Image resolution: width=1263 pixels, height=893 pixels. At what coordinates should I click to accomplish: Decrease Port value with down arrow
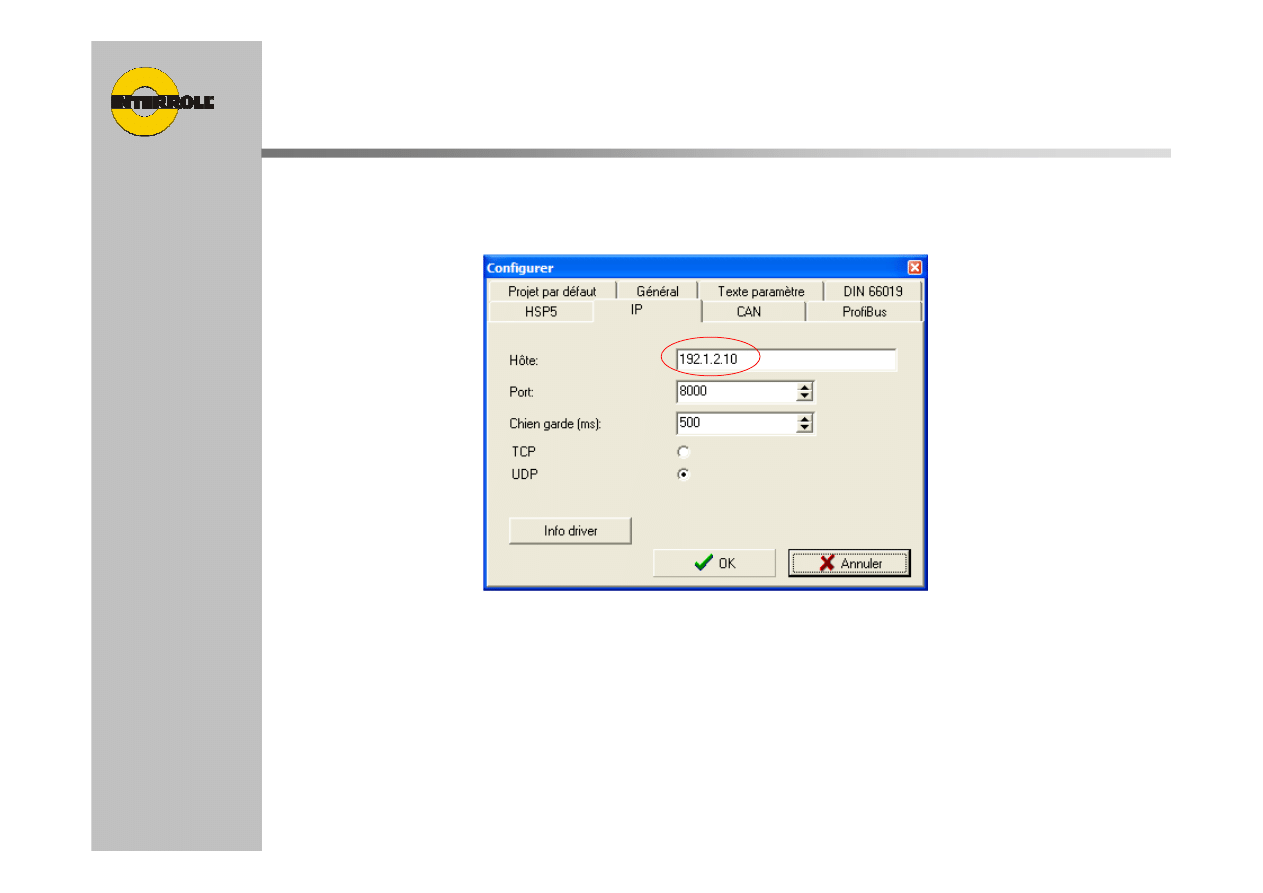click(805, 396)
